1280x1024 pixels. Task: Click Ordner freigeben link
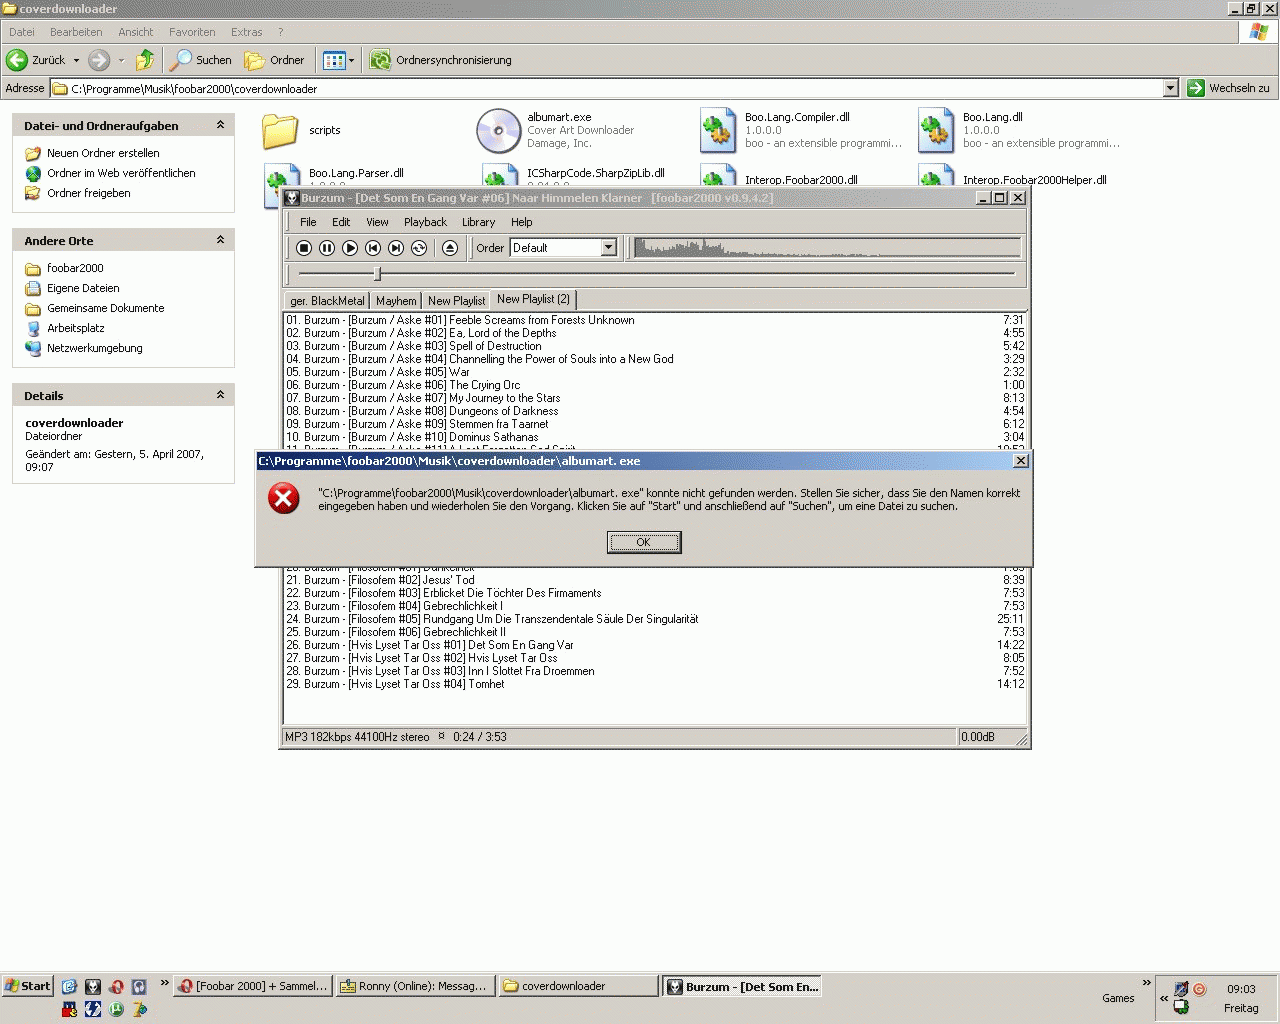pos(89,193)
